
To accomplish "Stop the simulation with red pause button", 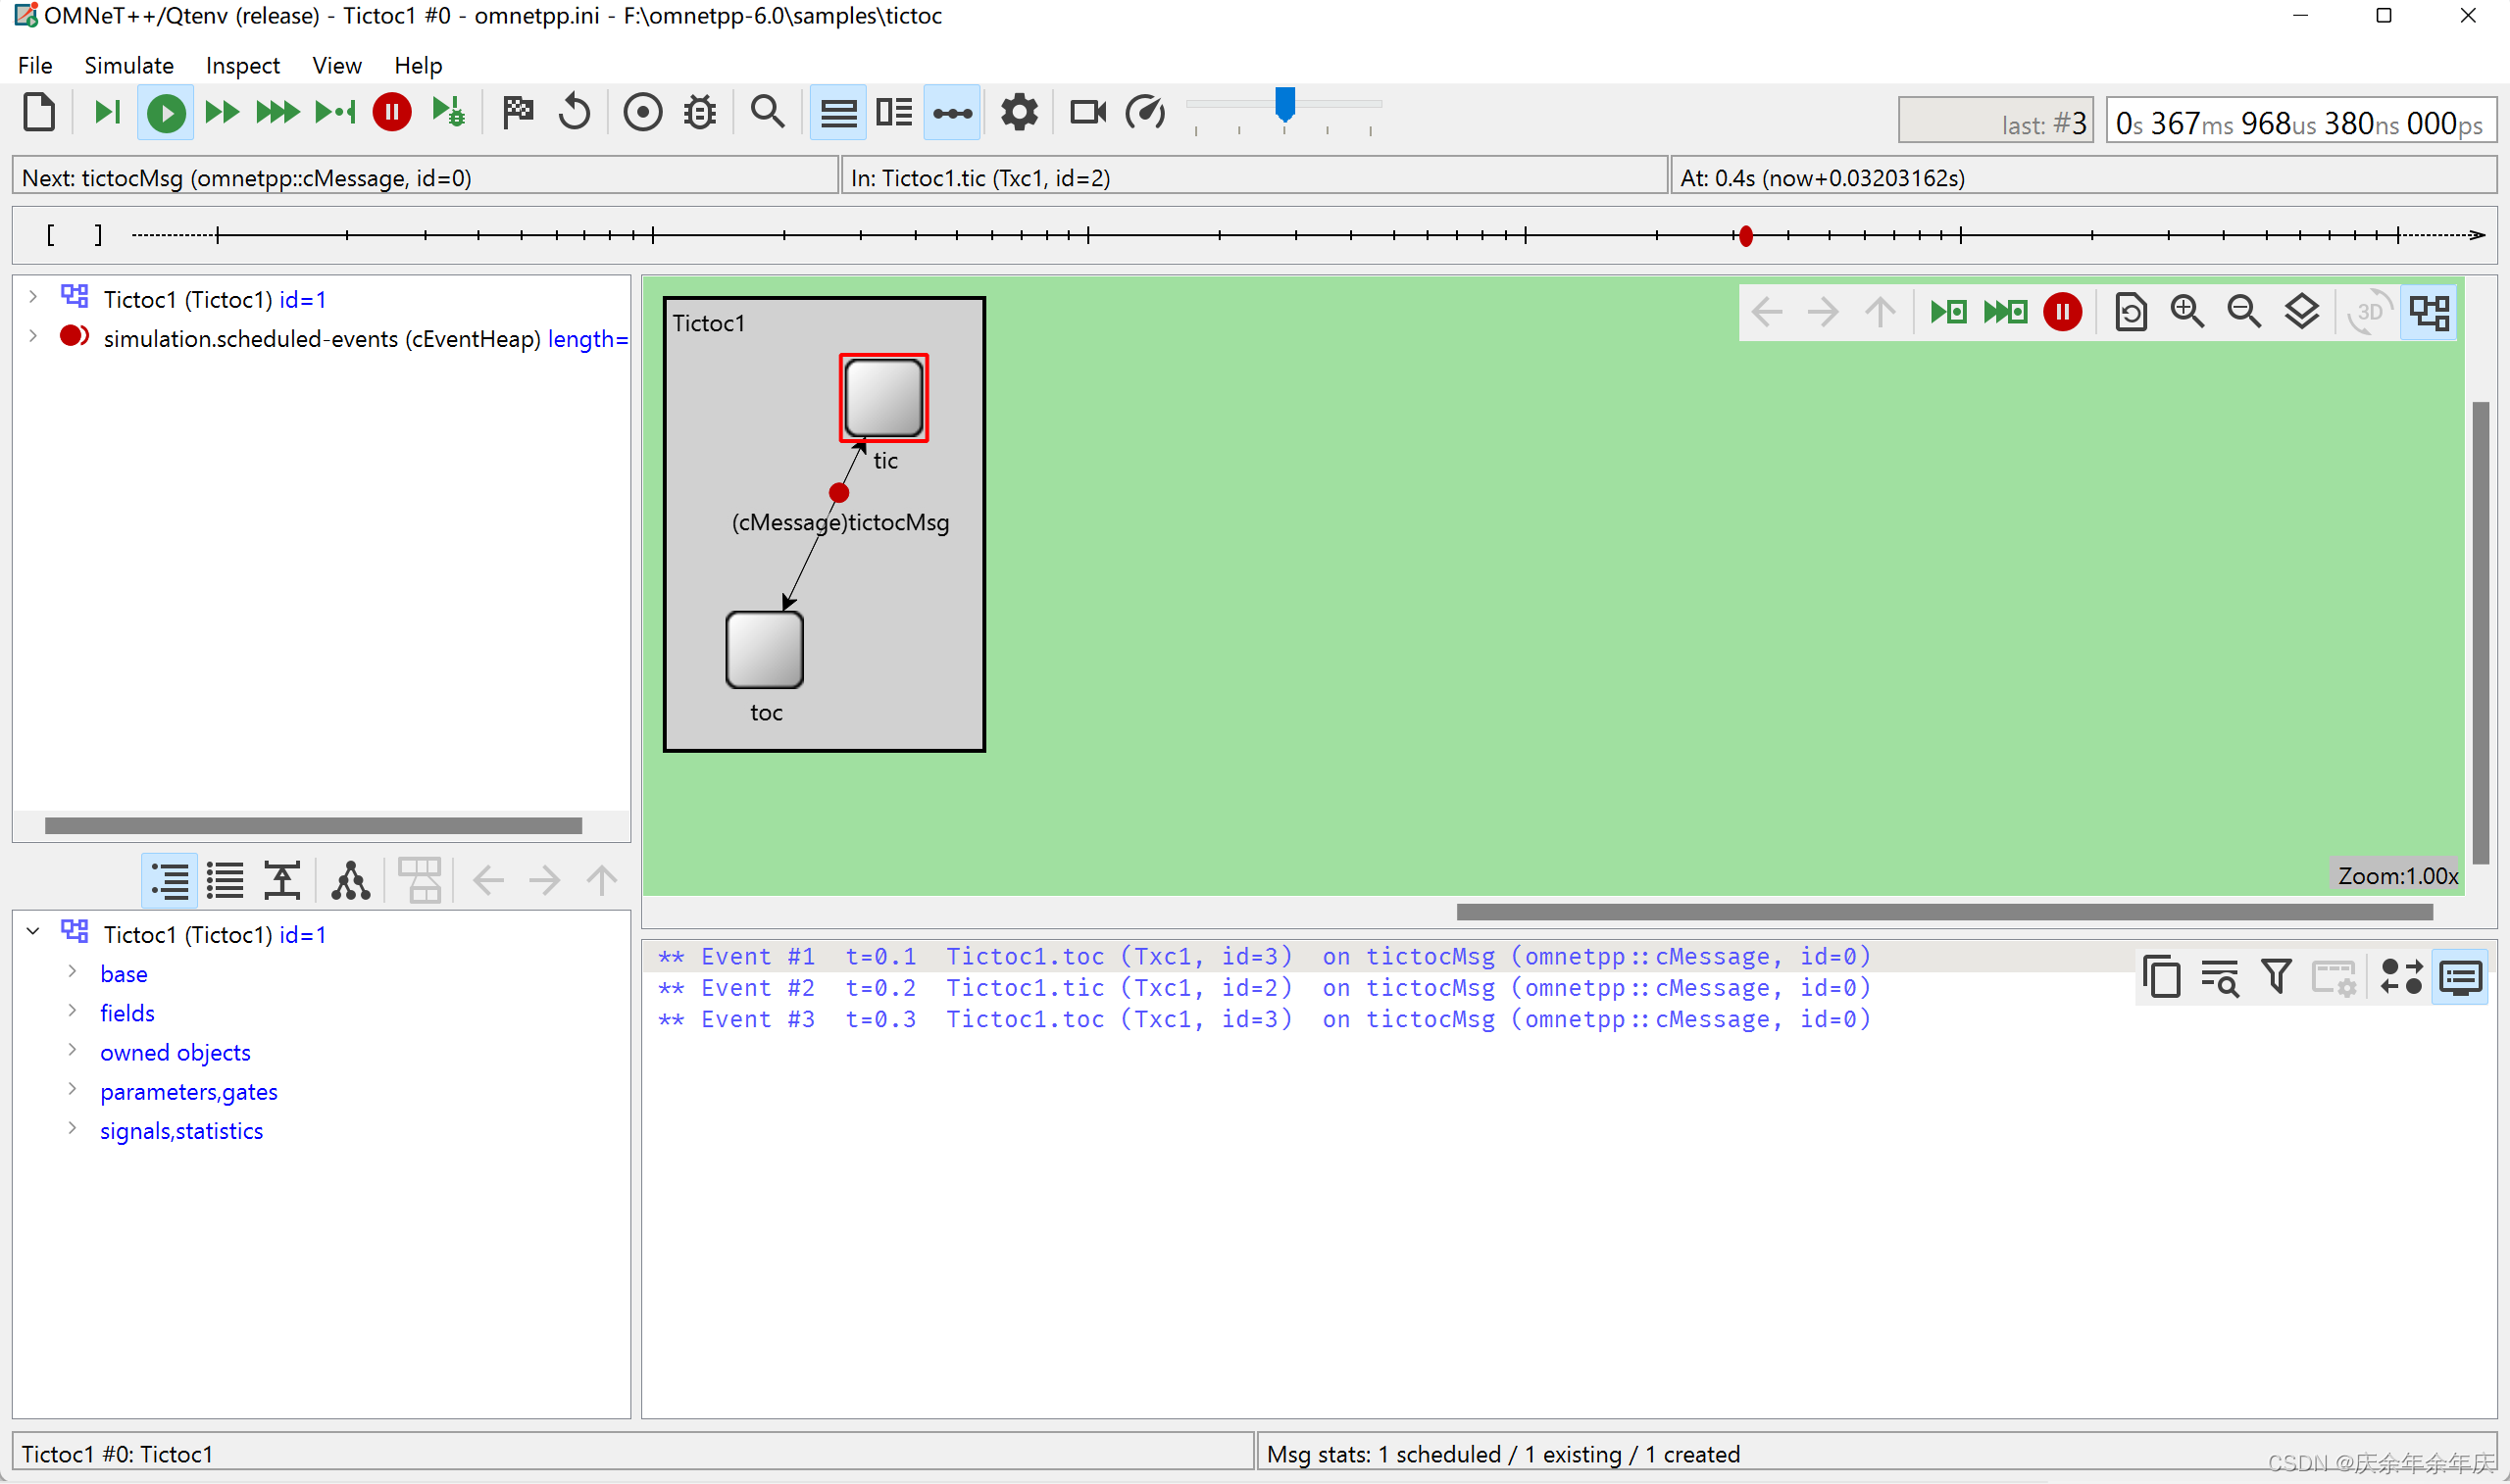I will point(392,113).
